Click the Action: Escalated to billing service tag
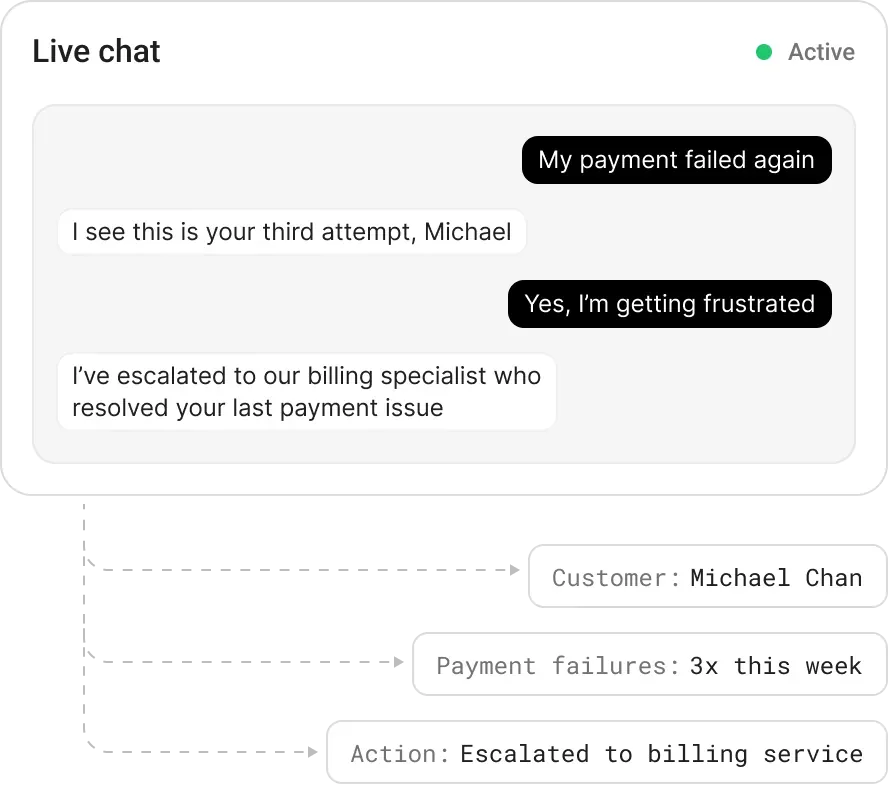888x800 pixels. tap(606, 753)
